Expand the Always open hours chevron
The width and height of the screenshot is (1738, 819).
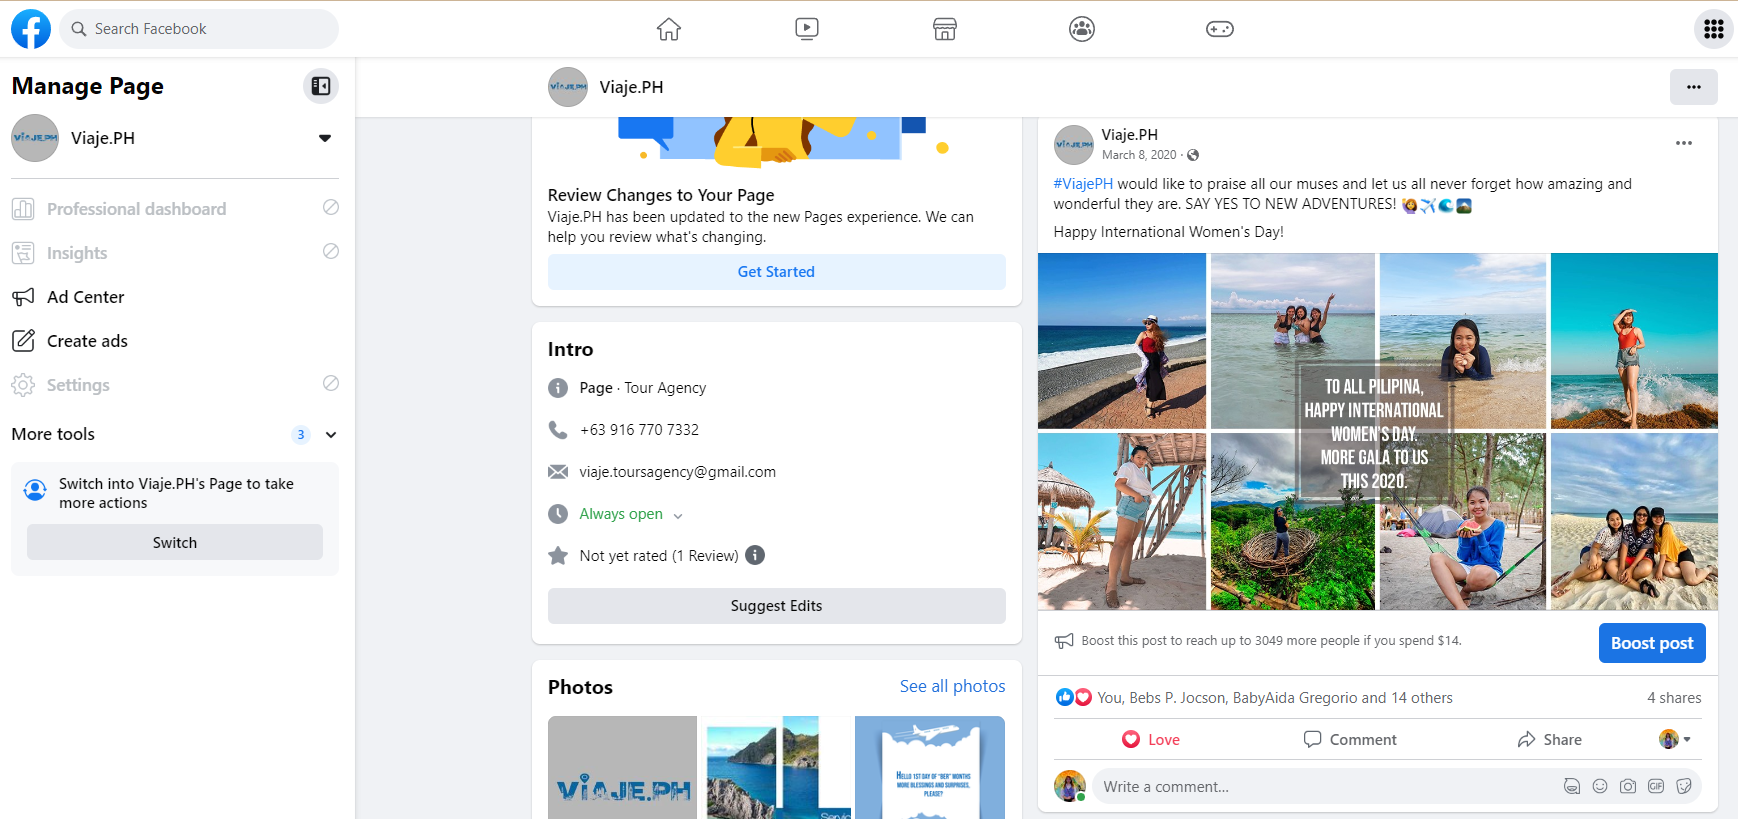[x=678, y=516]
